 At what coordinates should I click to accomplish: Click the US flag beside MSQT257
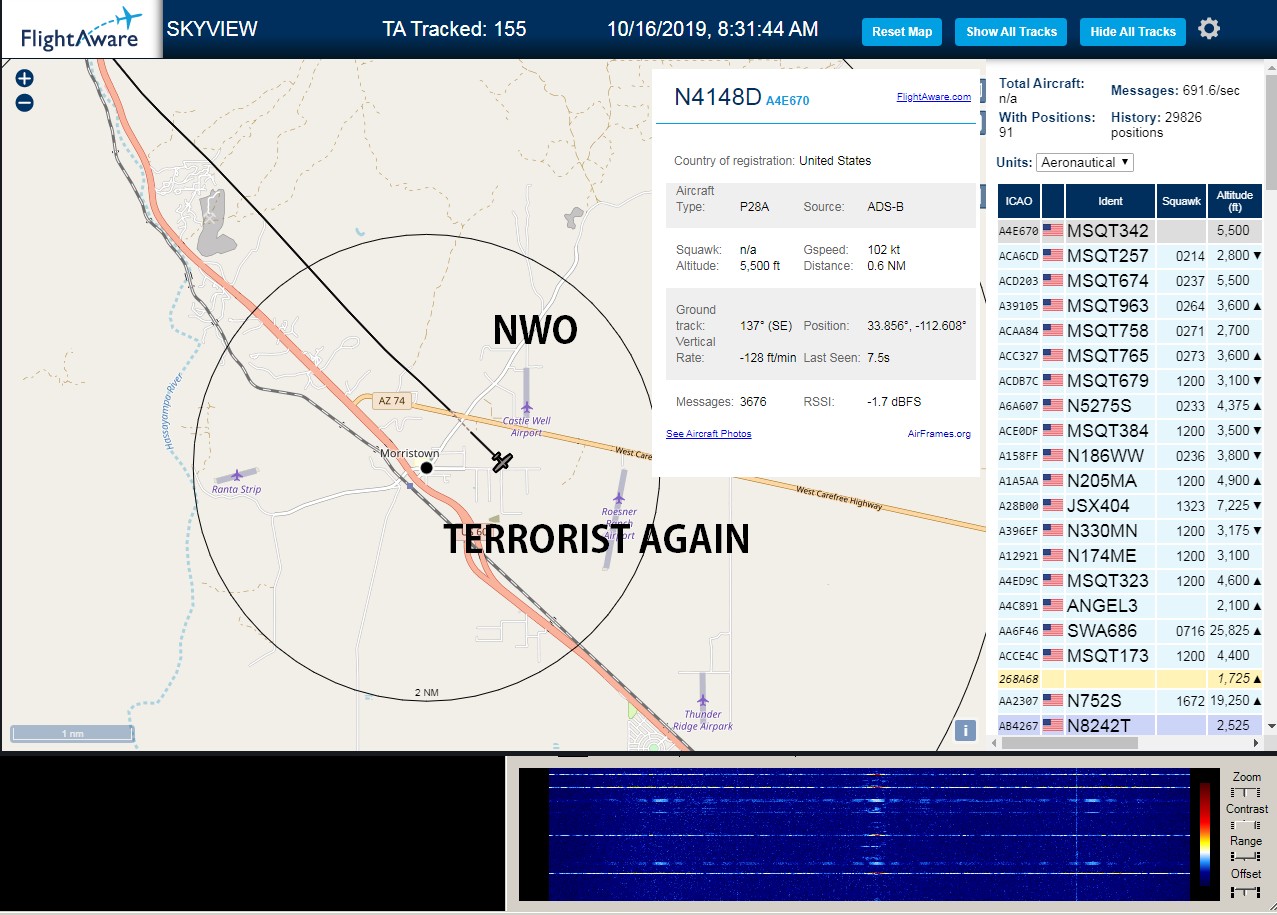(x=1053, y=256)
